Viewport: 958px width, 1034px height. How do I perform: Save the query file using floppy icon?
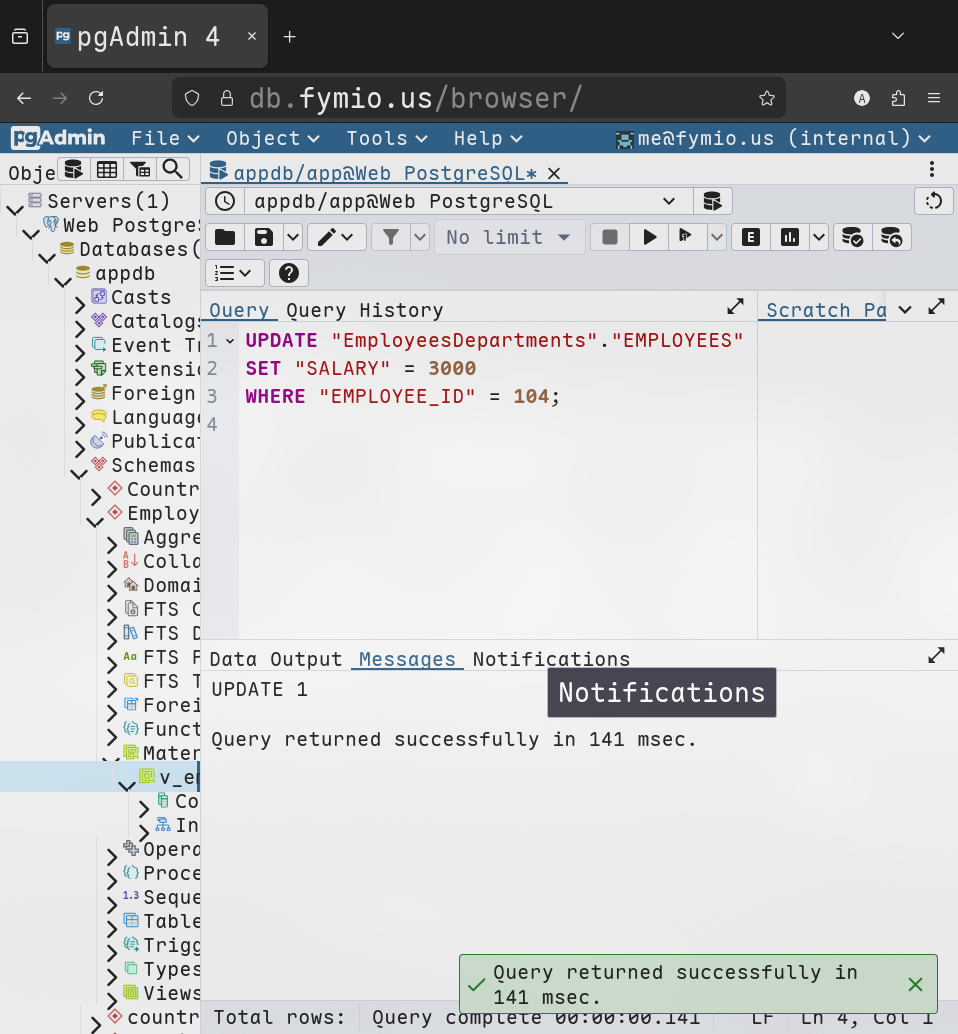tap(264, 237)
